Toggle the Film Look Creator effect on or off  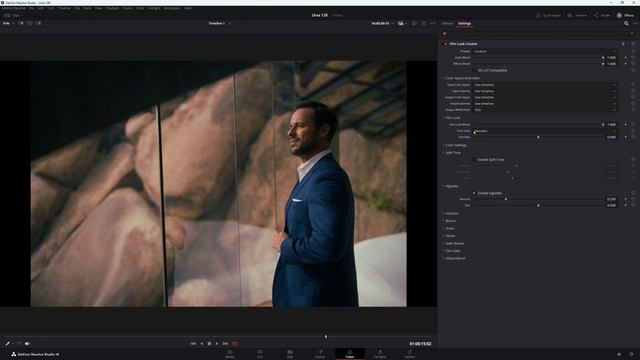tap(445, 44)
